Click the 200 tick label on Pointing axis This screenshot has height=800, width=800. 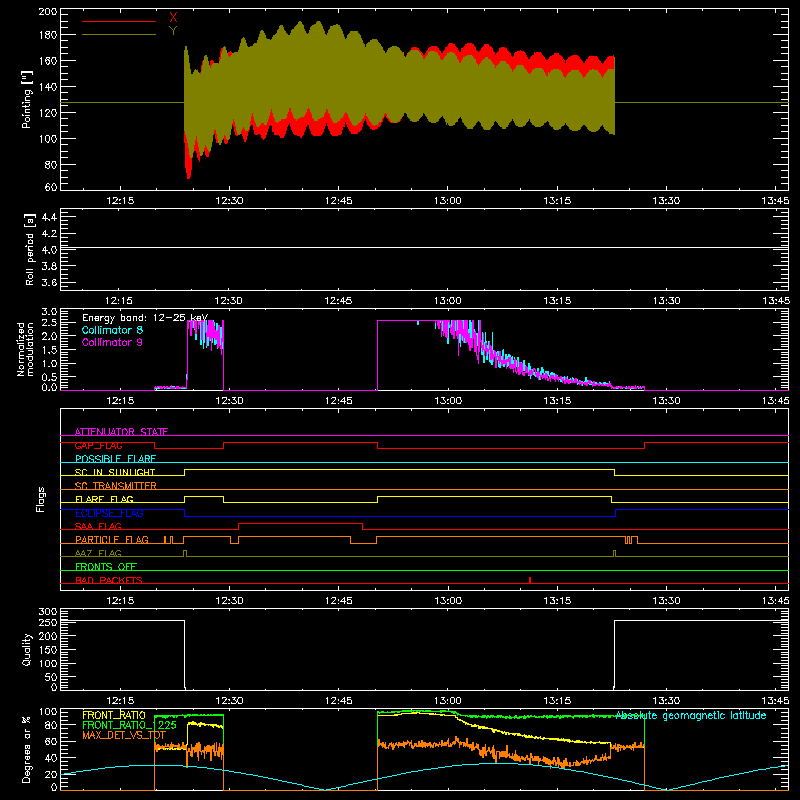tap(47, 11)
